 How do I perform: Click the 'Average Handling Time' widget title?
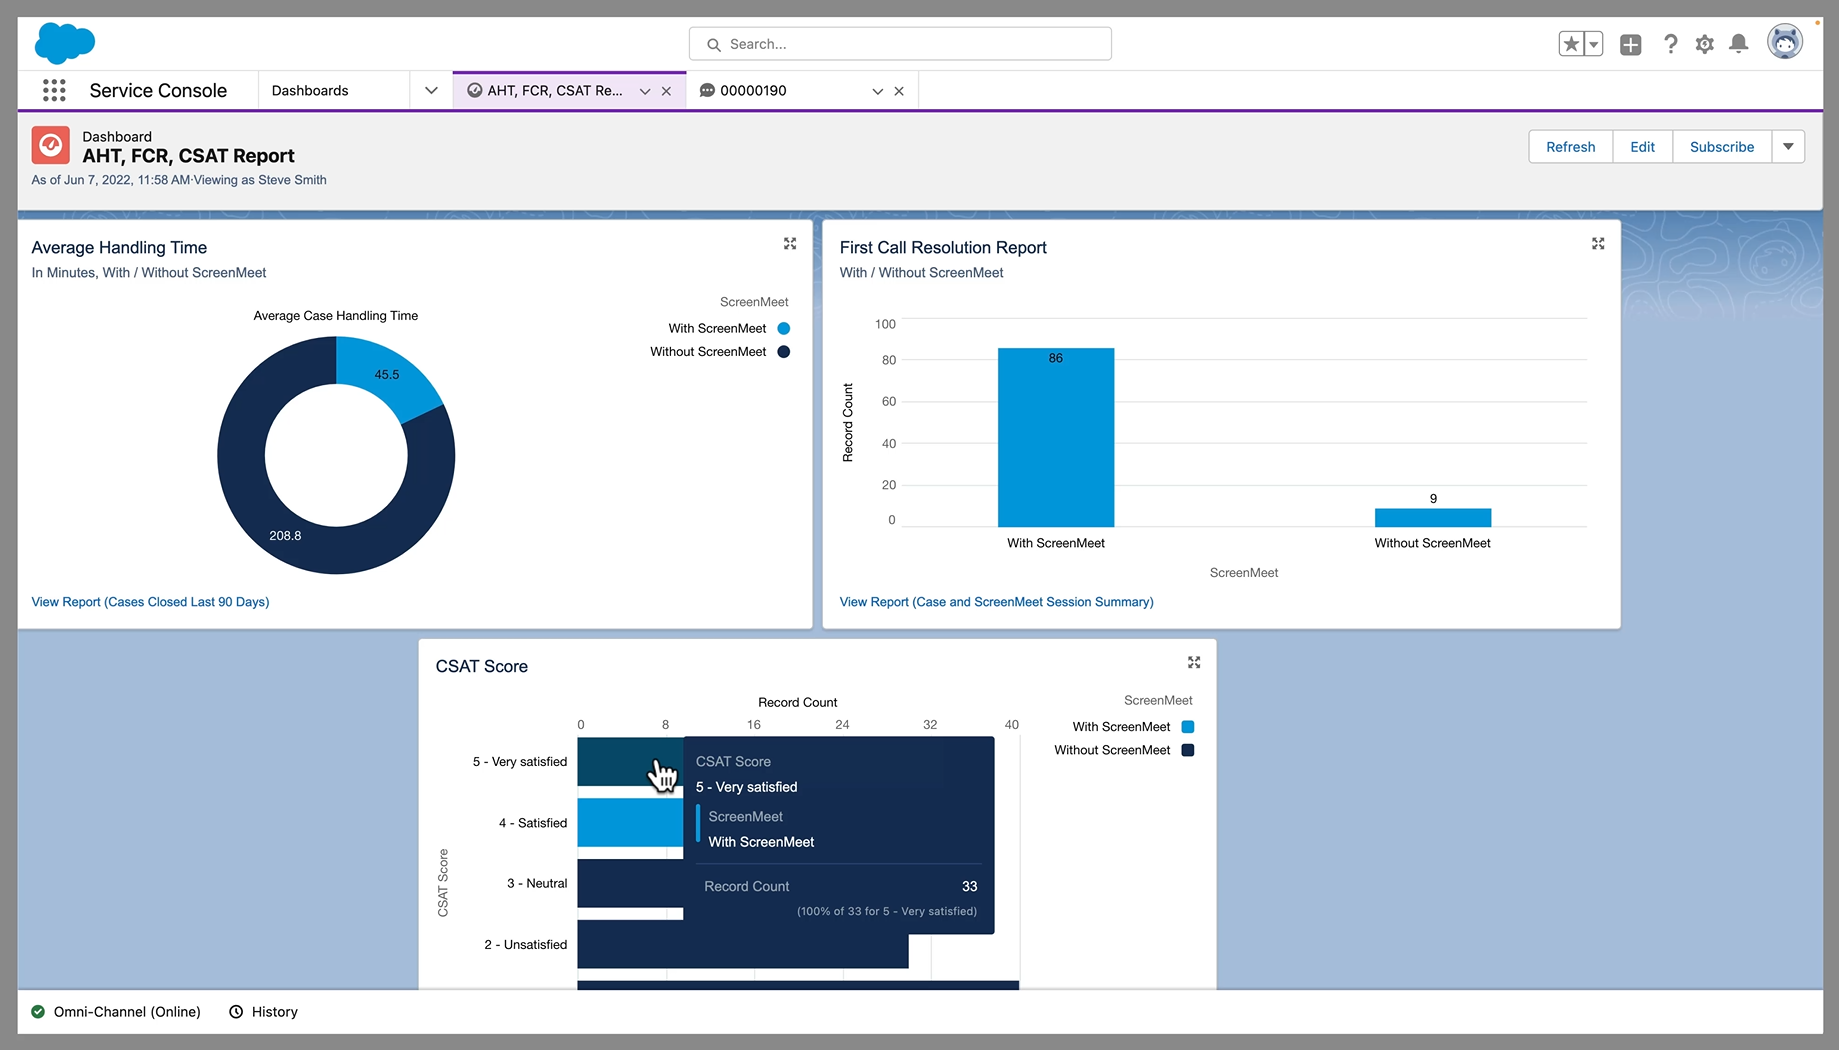(119, 248)
